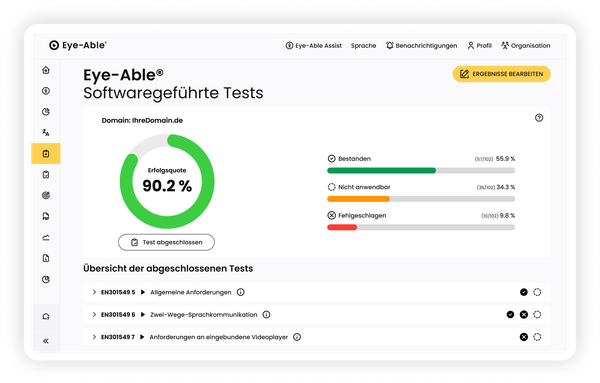Open Benachrichtigungen in top navigation
The width and height of the screenshot is (600, 383).
click(x=421, y=46)
